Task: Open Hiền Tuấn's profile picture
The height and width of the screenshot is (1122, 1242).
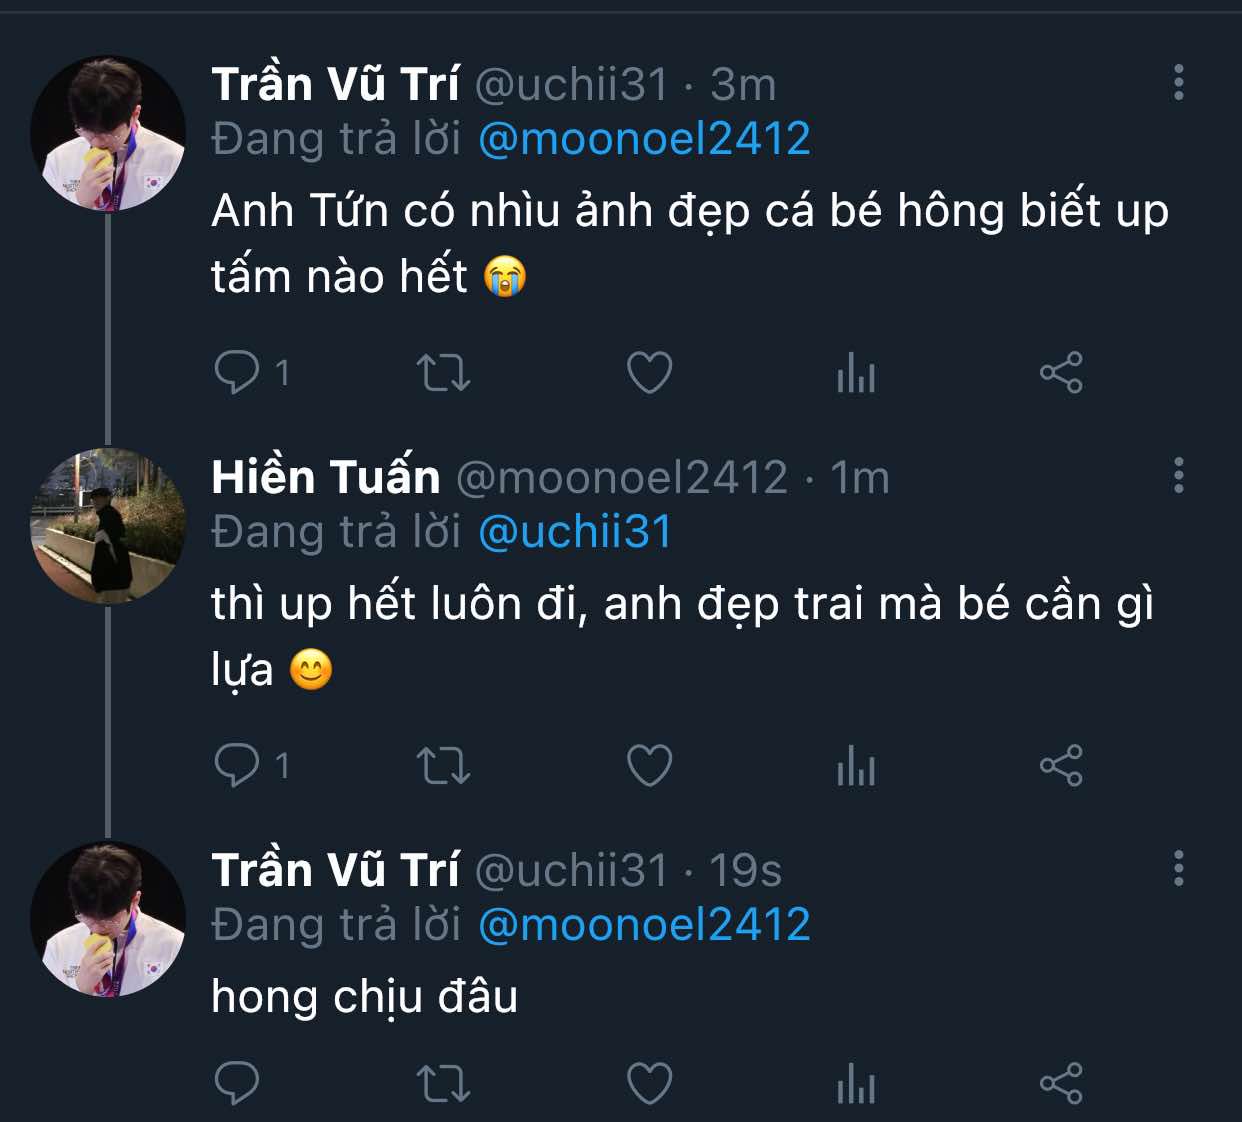Action: tap(108, 526)
